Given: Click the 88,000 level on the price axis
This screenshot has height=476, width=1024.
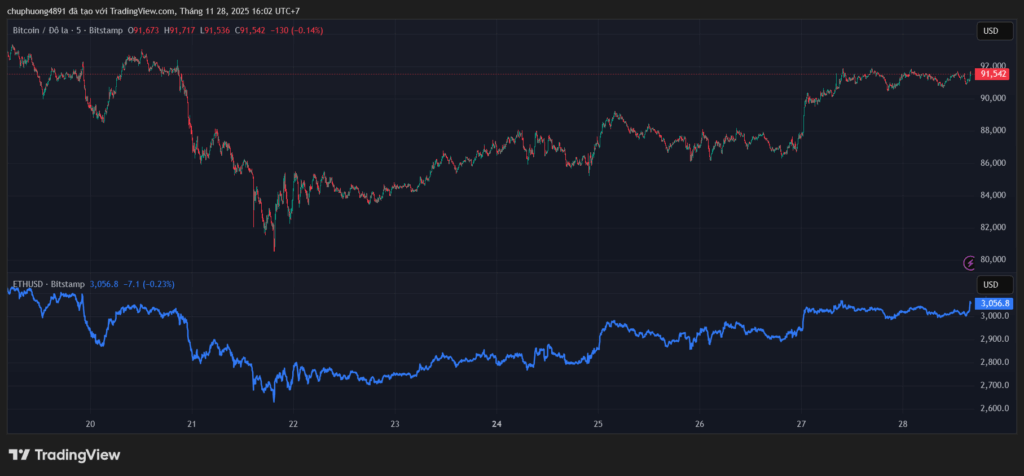Looking at the screenshot, I should 992,130.
